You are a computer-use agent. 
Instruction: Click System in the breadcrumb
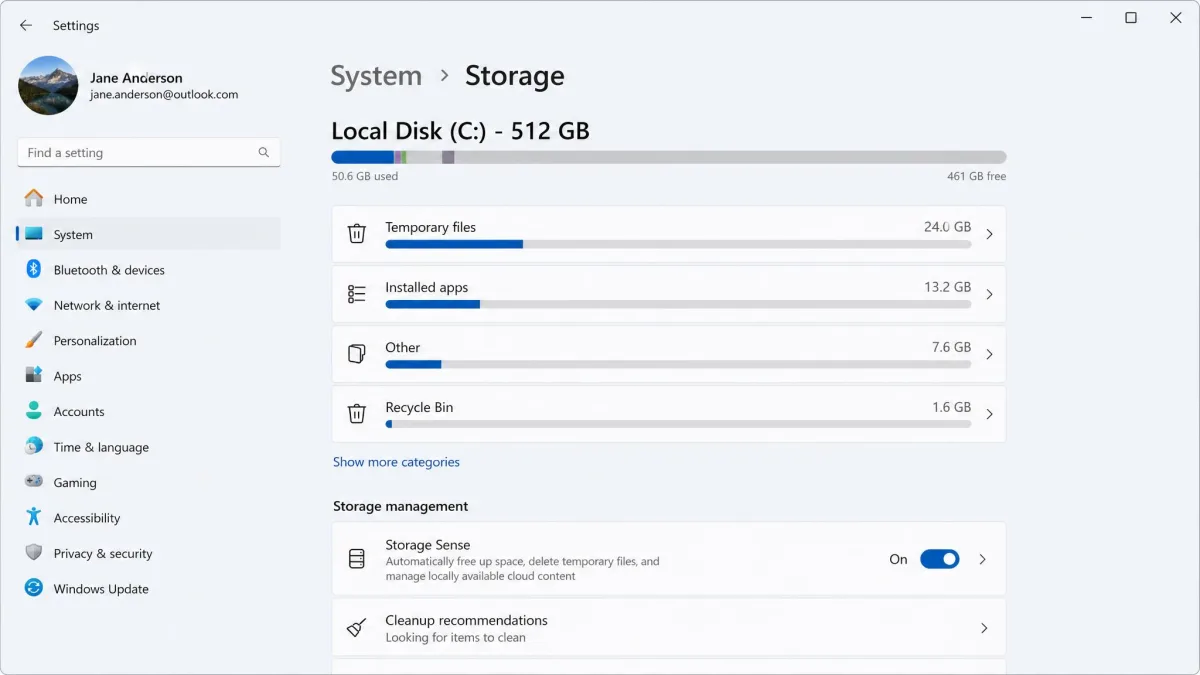pos(376,76)
